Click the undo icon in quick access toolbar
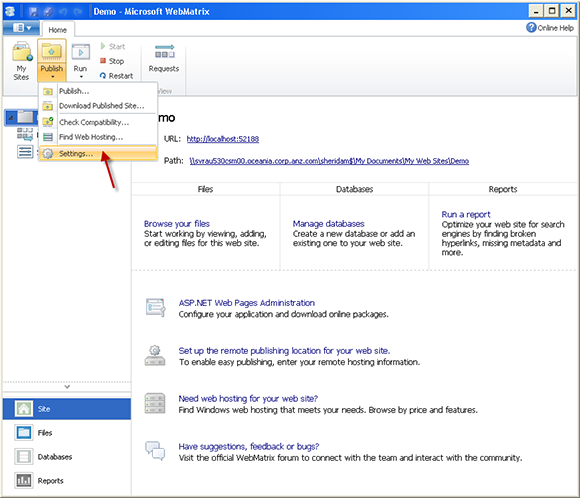 click(x=63, y=11)
